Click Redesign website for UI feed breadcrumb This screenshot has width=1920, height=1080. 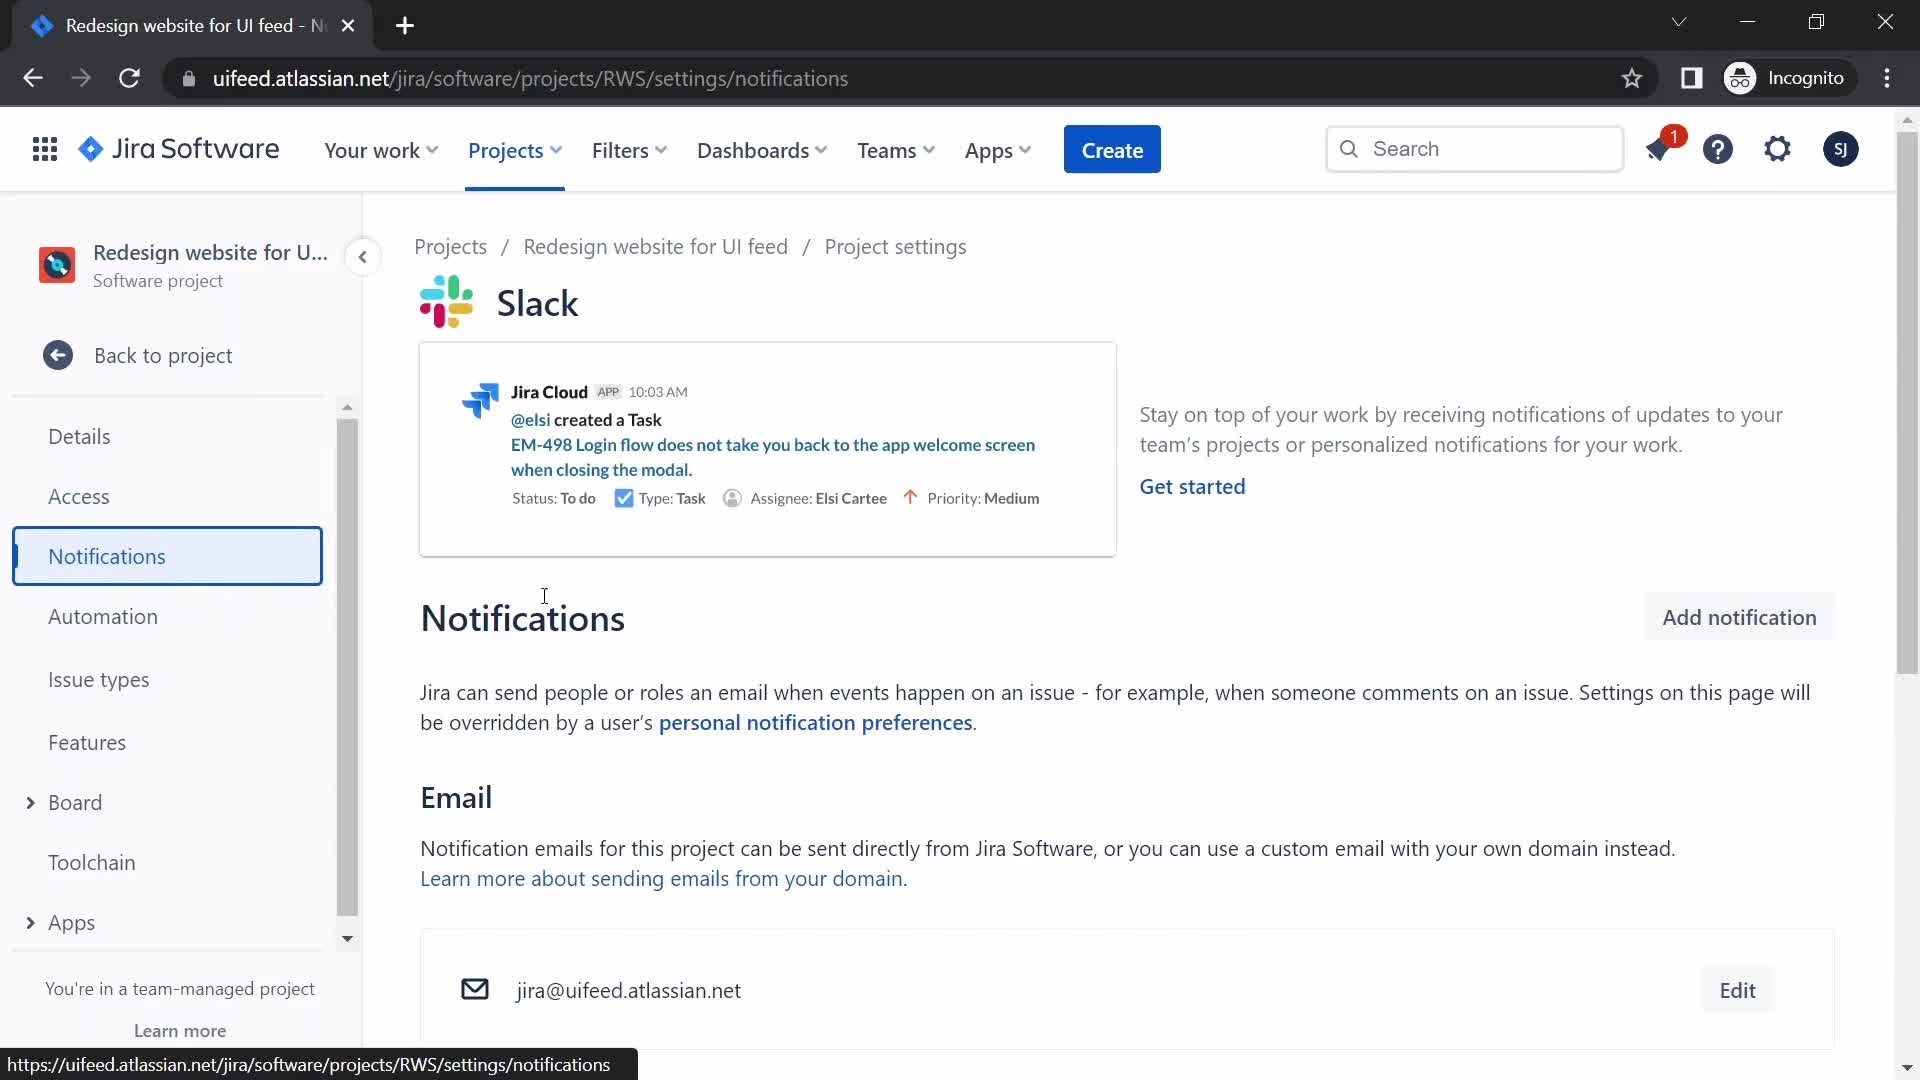655,247
